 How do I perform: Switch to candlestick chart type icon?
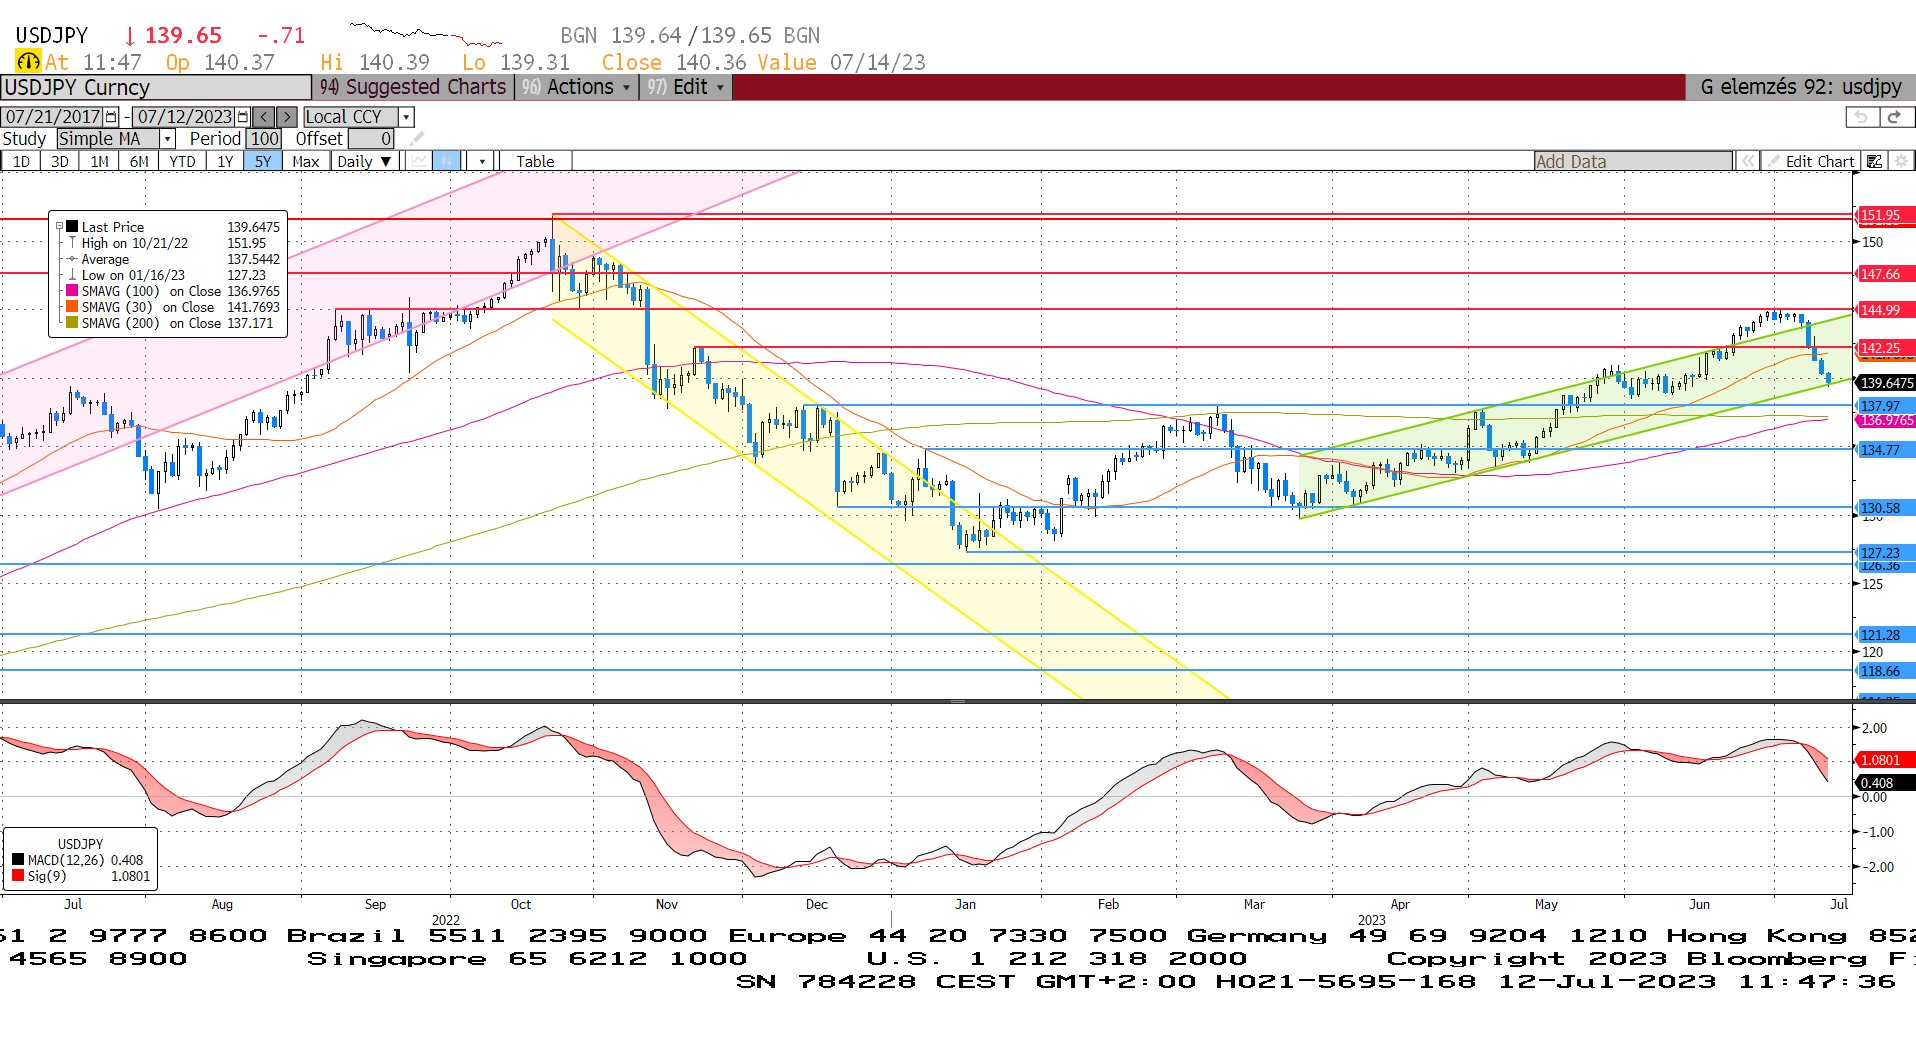pyautogui.click(x=447, y=161)
